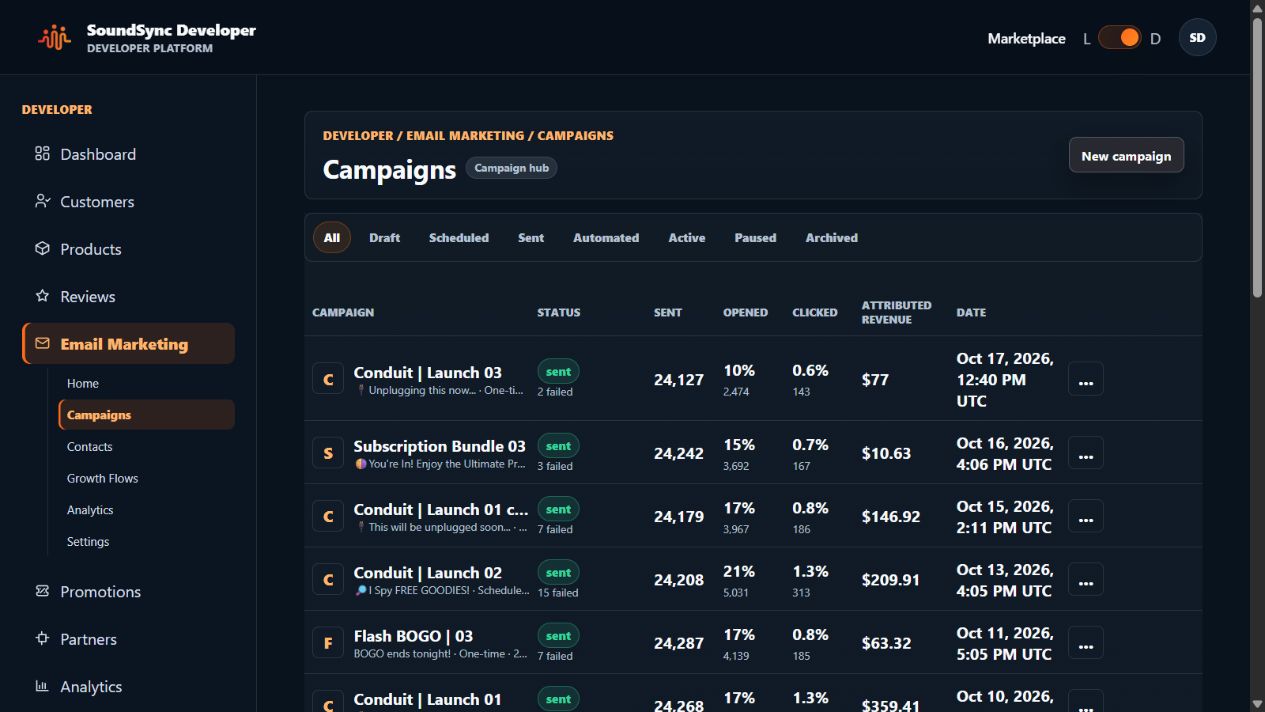Image resolution: width=1265 pixels, height=712 pixels.
Task: Click the C avatar for Conduit Launch 03
Action: pos(328,379)
